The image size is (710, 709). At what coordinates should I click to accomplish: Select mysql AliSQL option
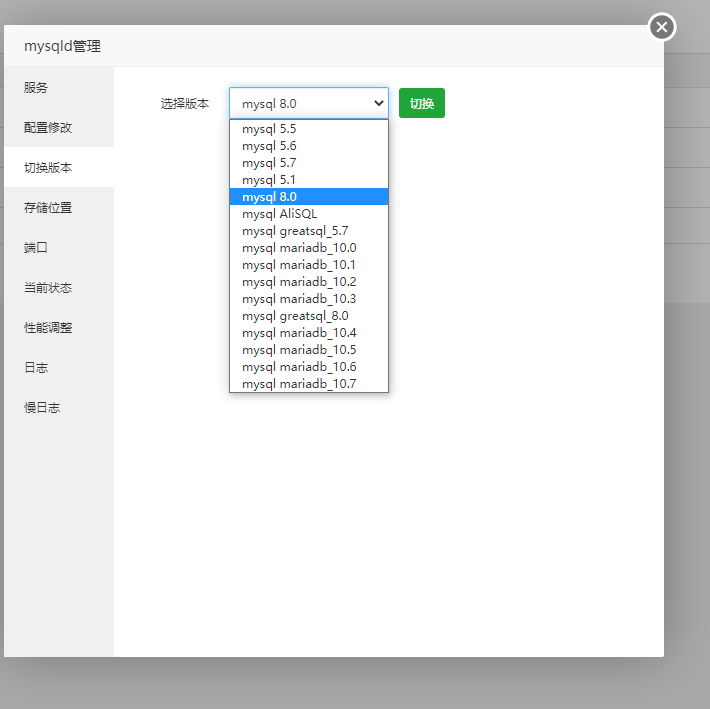pos(309,214)
